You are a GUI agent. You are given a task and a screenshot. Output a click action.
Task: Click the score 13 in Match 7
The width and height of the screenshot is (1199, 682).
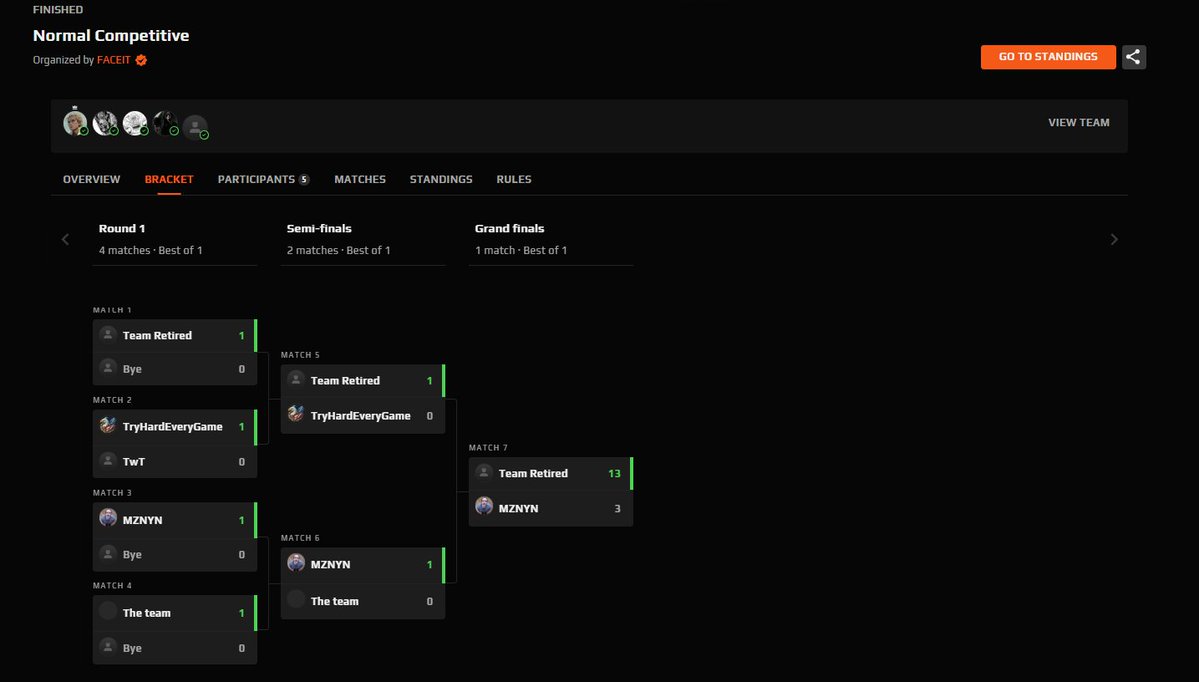(x=614, y=473)
